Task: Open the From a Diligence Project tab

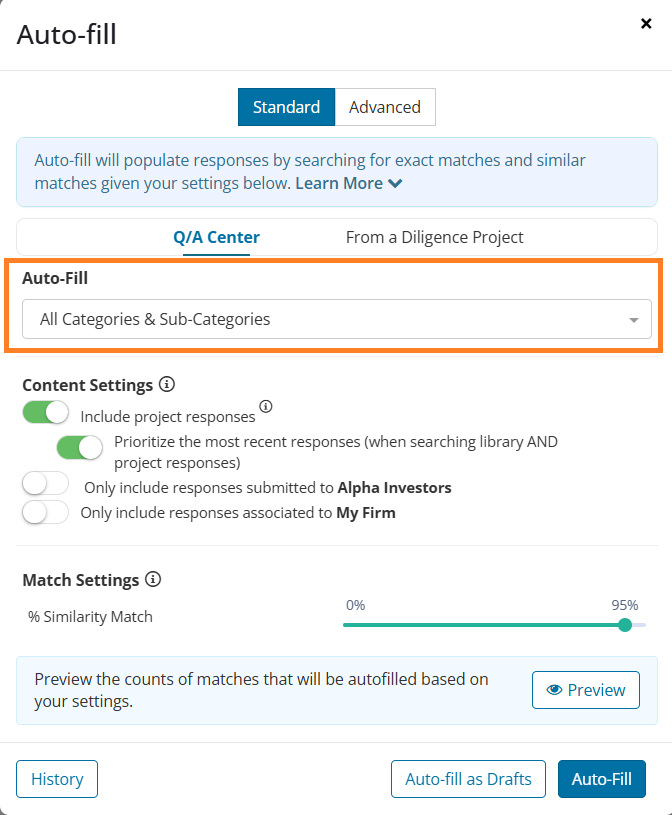Action: point(434,237)
